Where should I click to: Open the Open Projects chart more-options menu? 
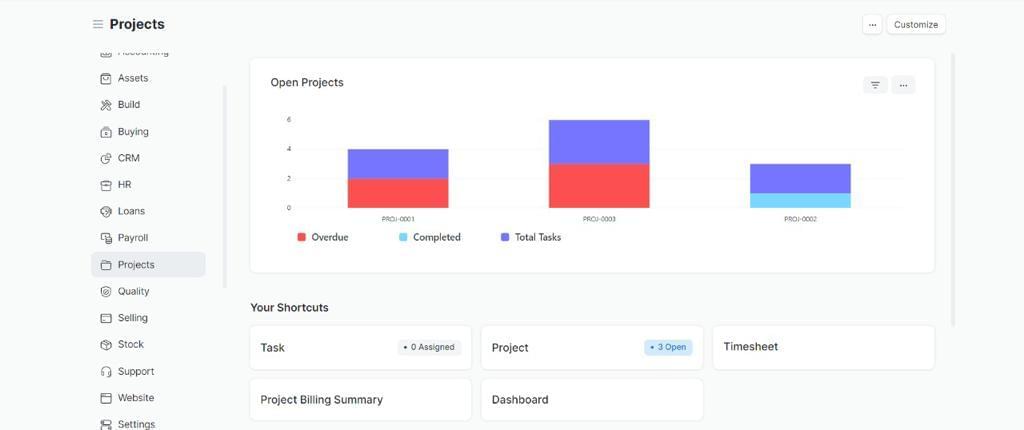[903, 85]
